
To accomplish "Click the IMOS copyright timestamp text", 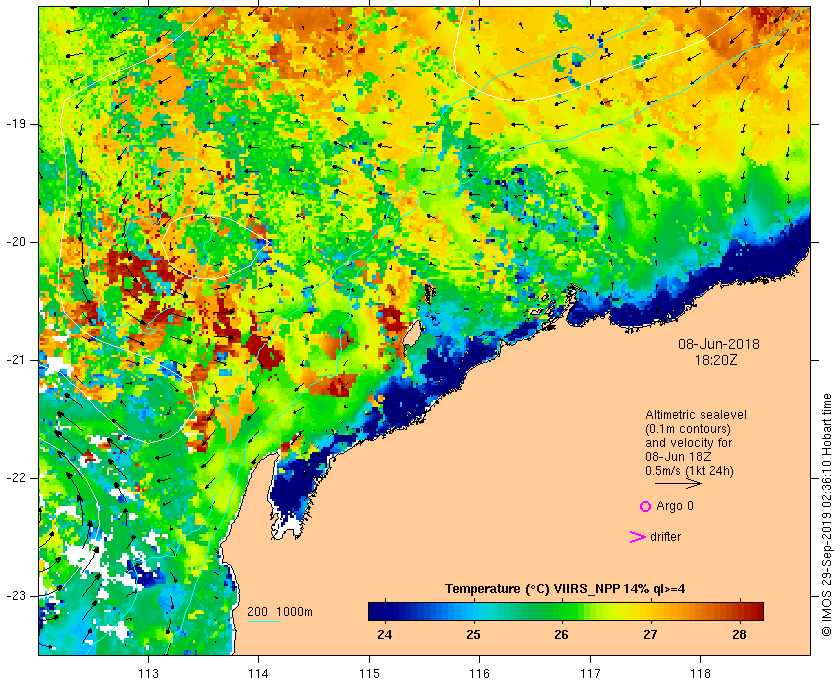I will click(x=827, y=515).
